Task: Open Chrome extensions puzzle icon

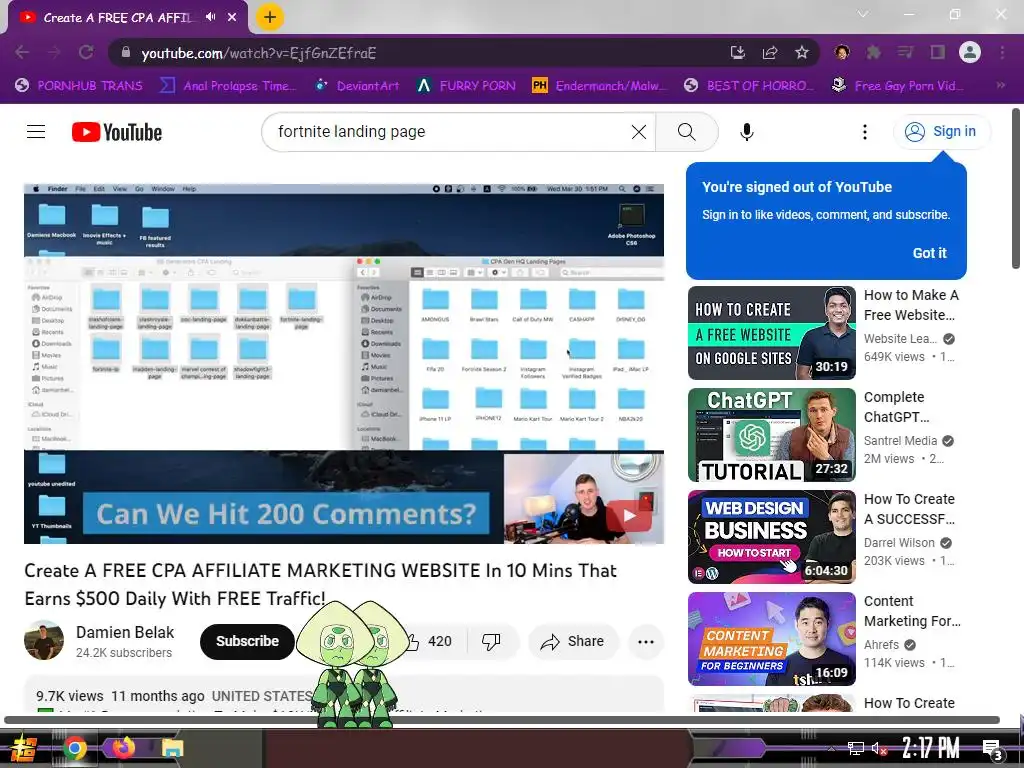Action: pos(873,52)
